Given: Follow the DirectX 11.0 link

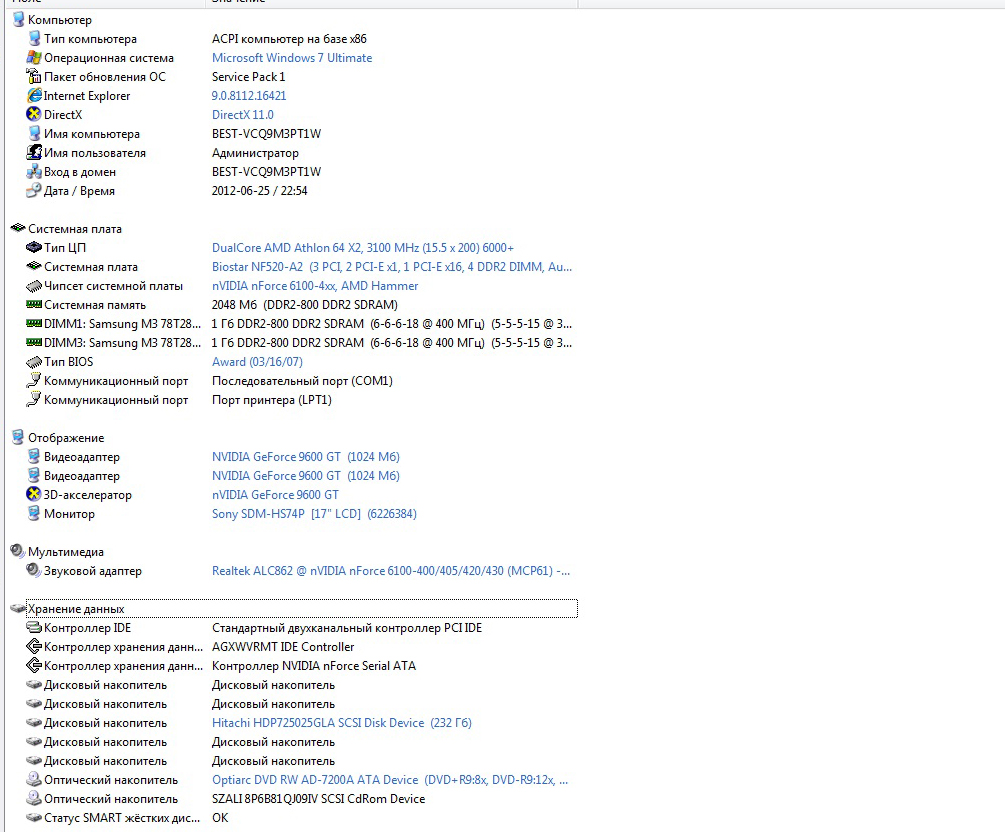Looking at the screenshot, I should (x=242, y=115).
